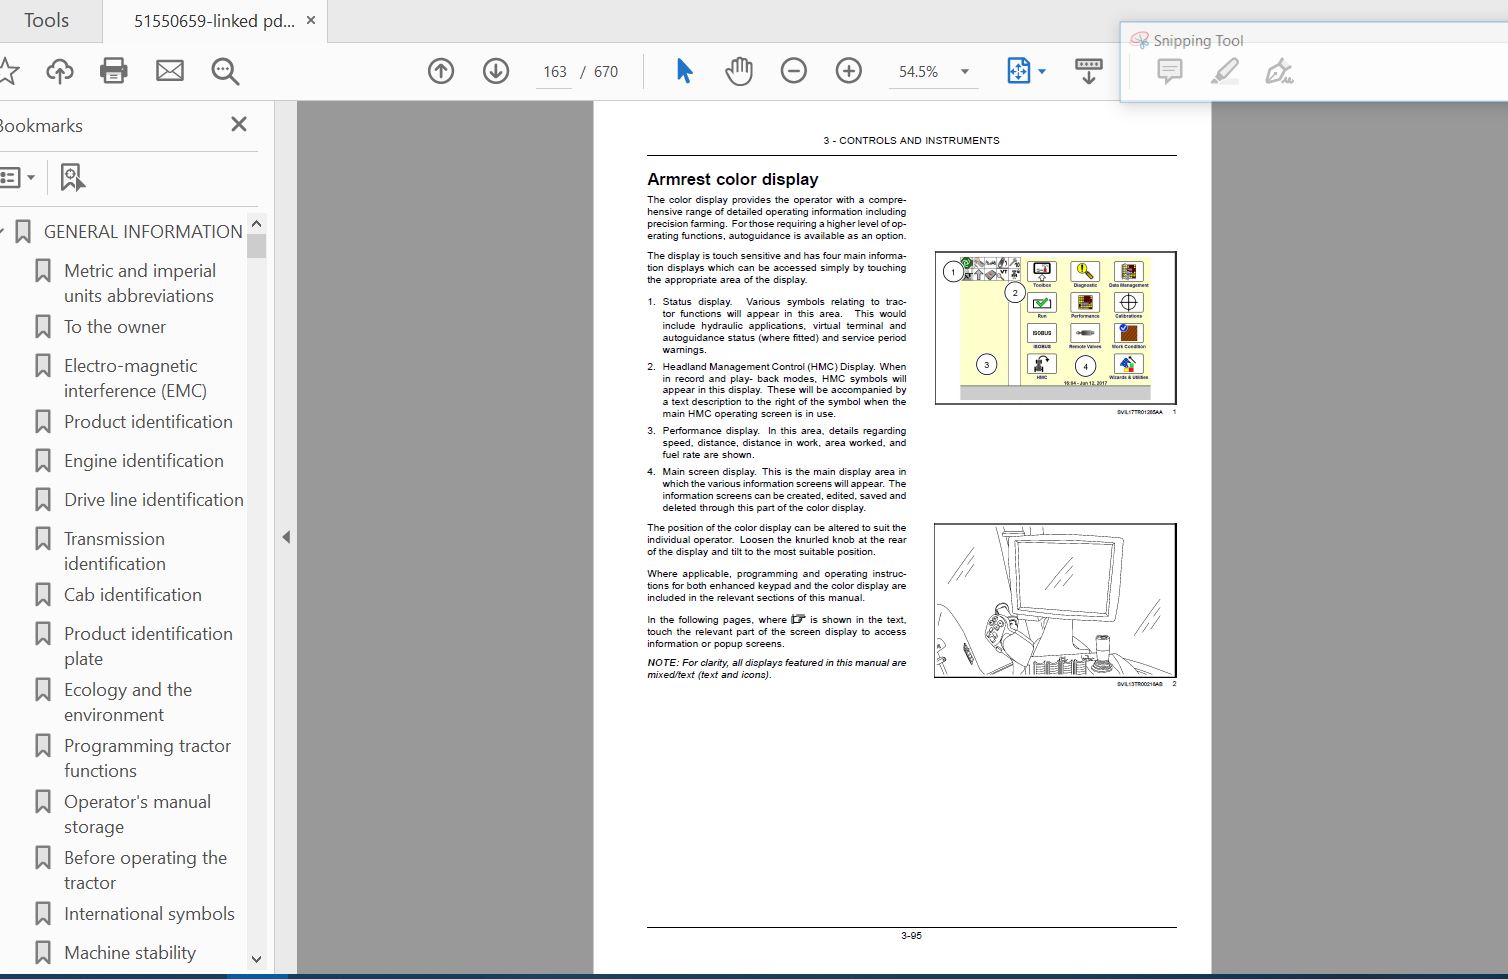Click the armrest display screen diagram figure
Screen dimensions: 1508x979
pos(1055,328)
